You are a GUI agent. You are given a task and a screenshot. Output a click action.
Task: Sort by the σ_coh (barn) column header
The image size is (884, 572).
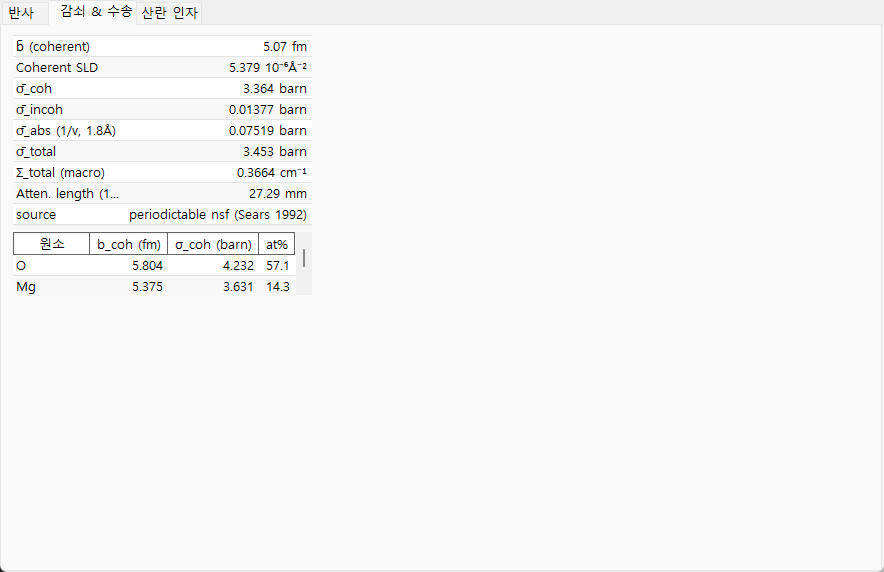tap(213, 244)
